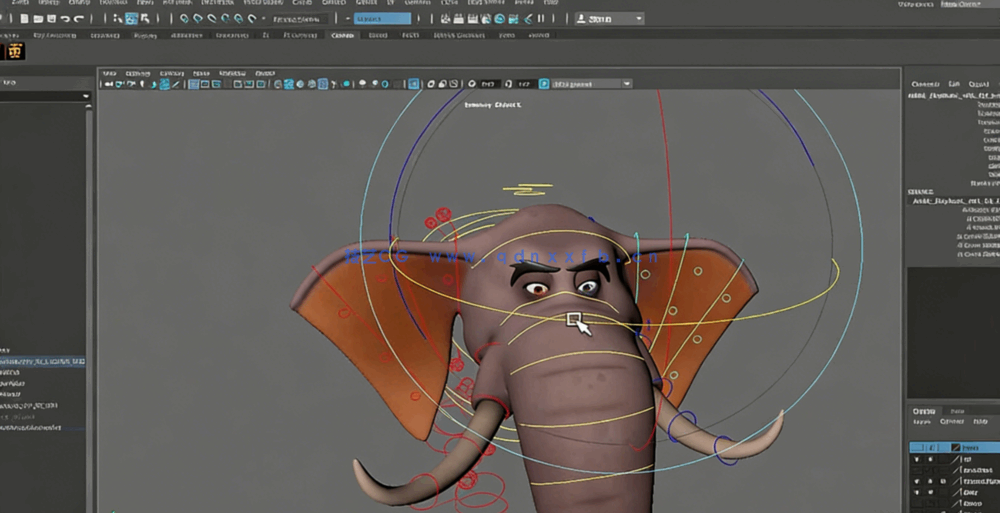
Task: Click the blue highlighted icon in viewport toolbar
Action: [414, 85]
